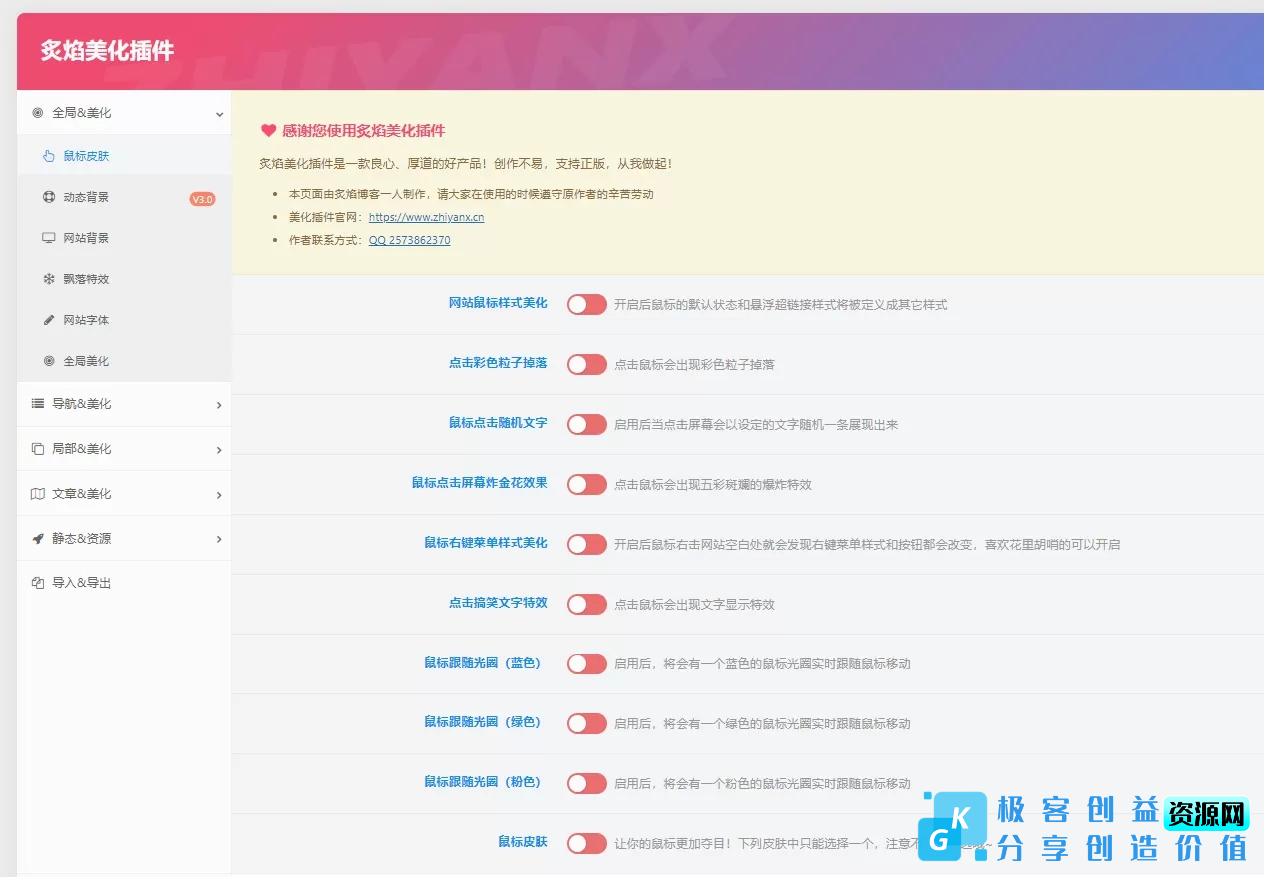Click the monitor icon beside 网站背景

48,238
